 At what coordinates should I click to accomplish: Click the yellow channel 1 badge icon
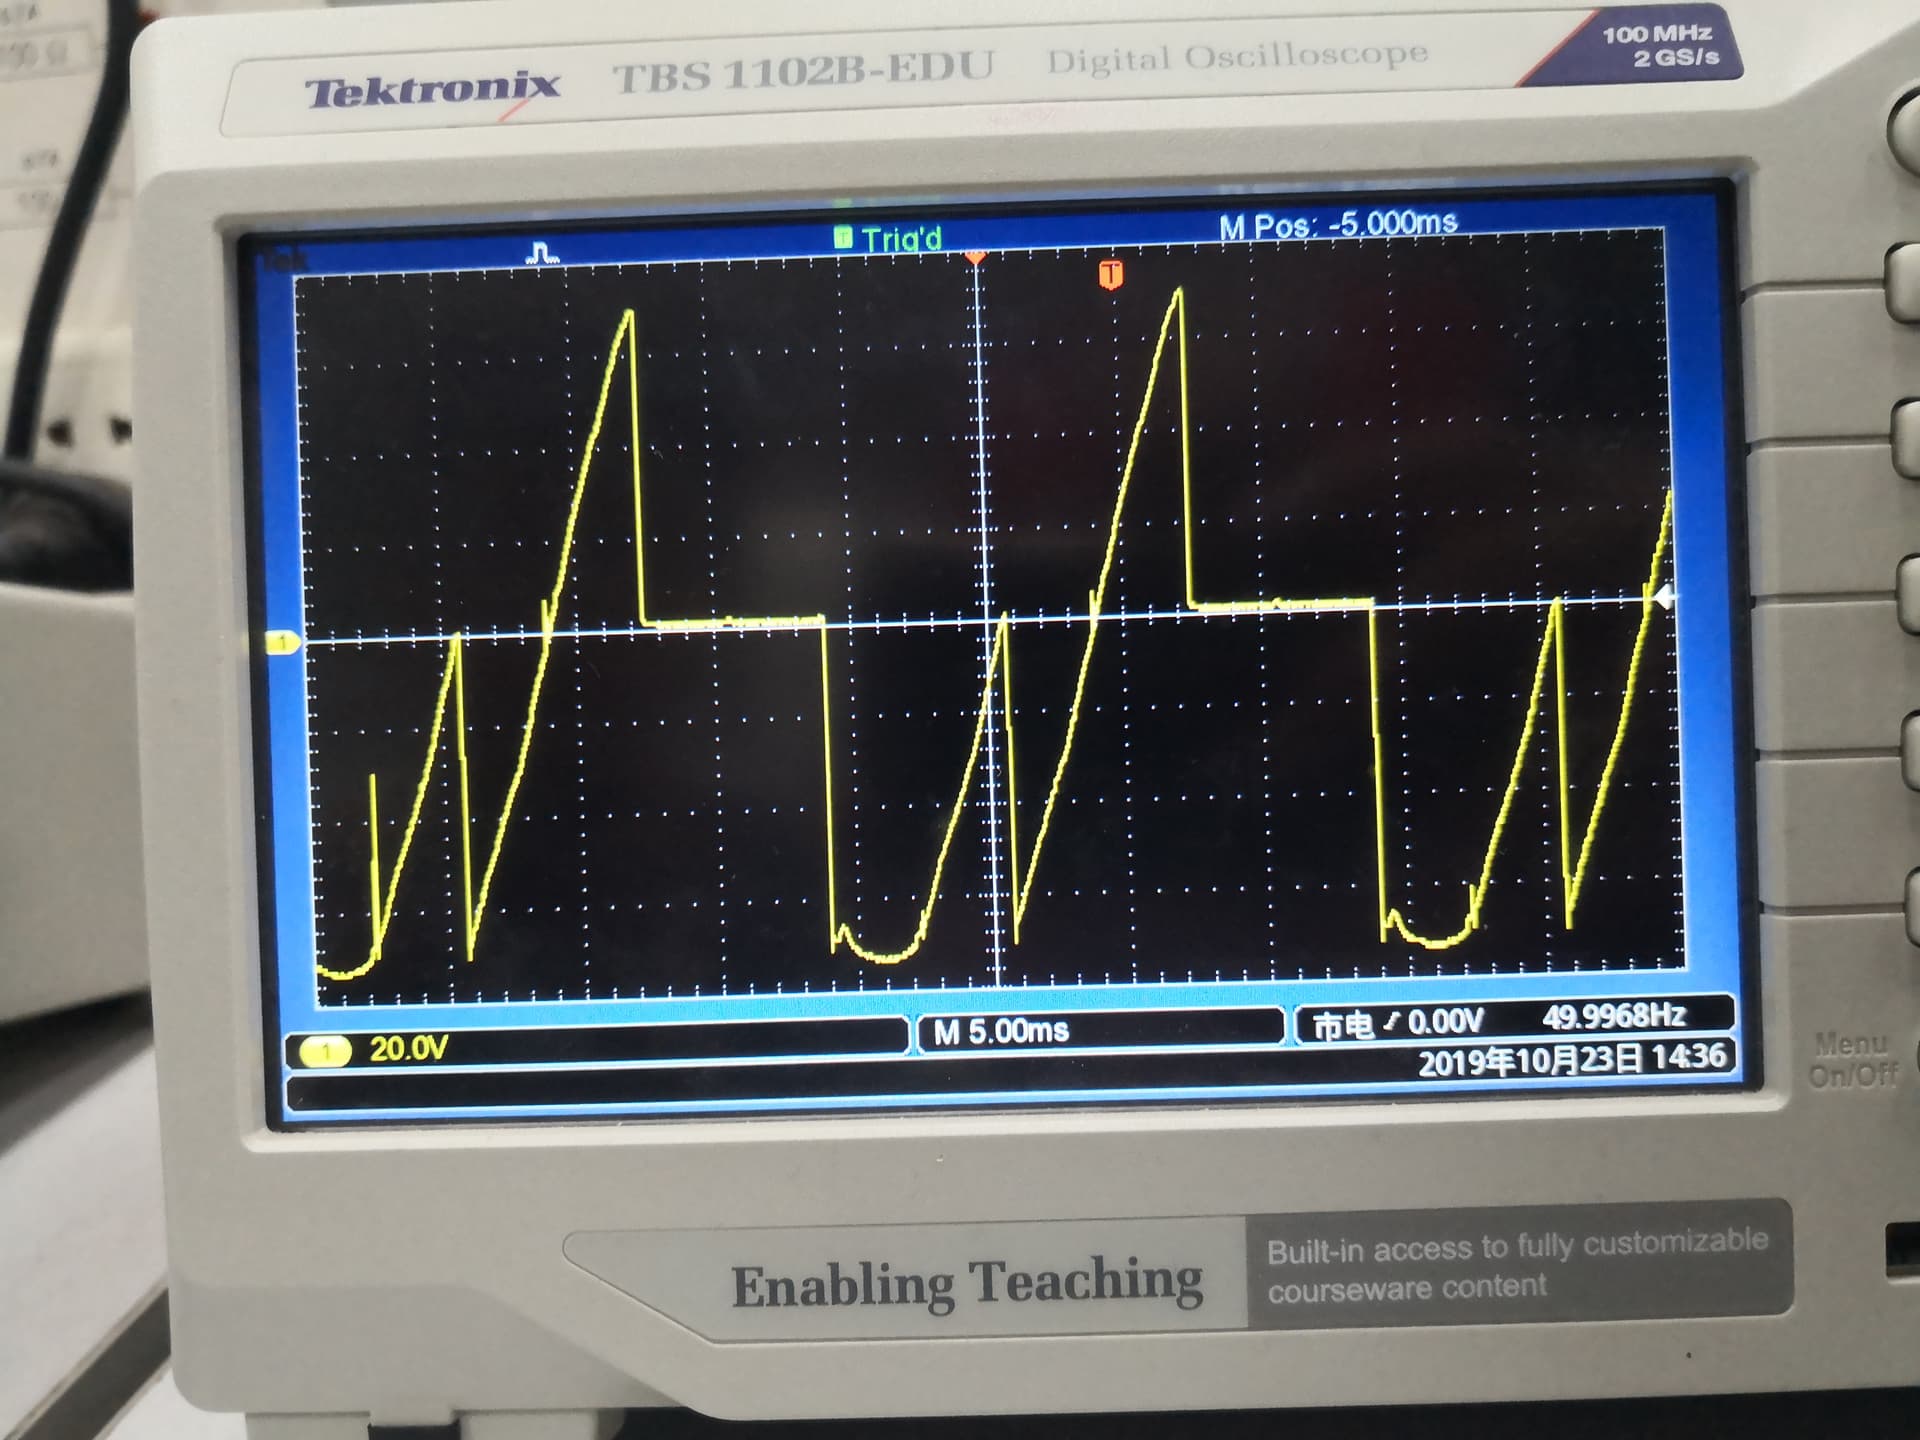point(325,1051)
